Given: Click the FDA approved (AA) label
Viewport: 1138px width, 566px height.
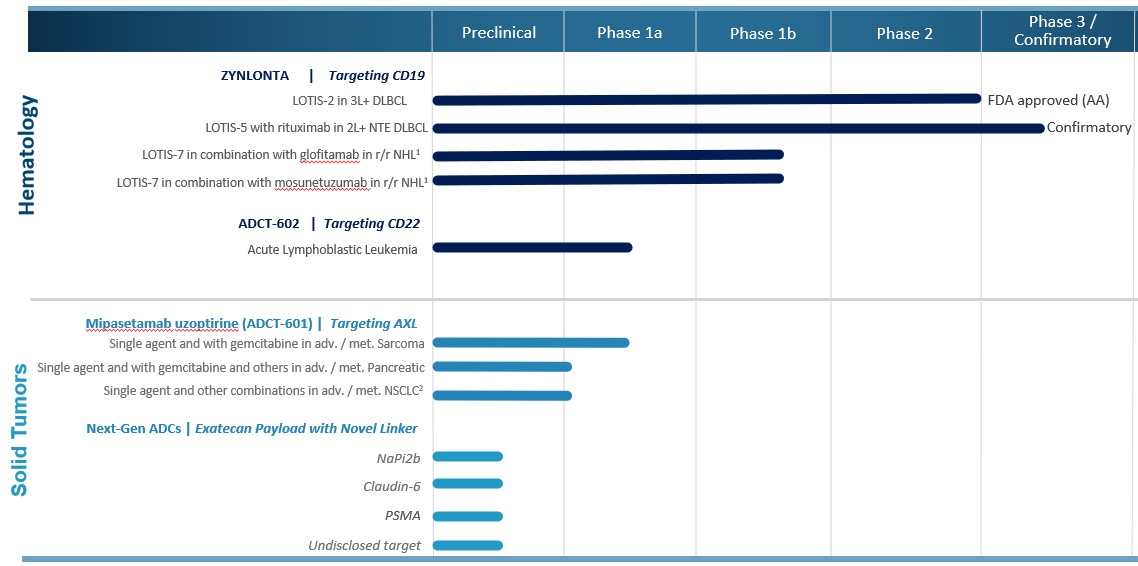Looking at the screenshot, I should click(1047, 100).
